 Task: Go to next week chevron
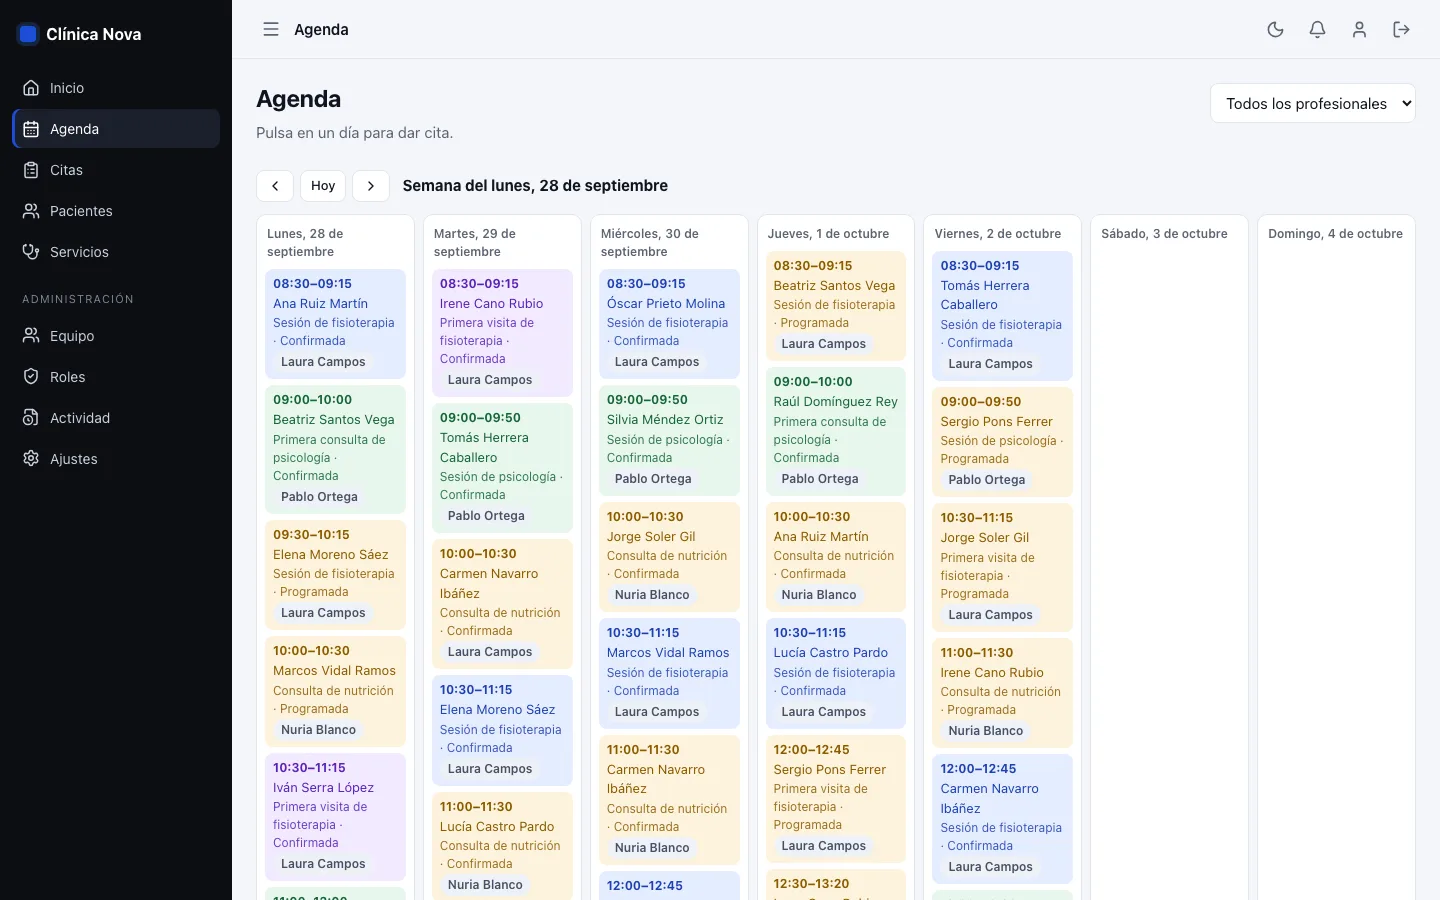click(371, 186)
